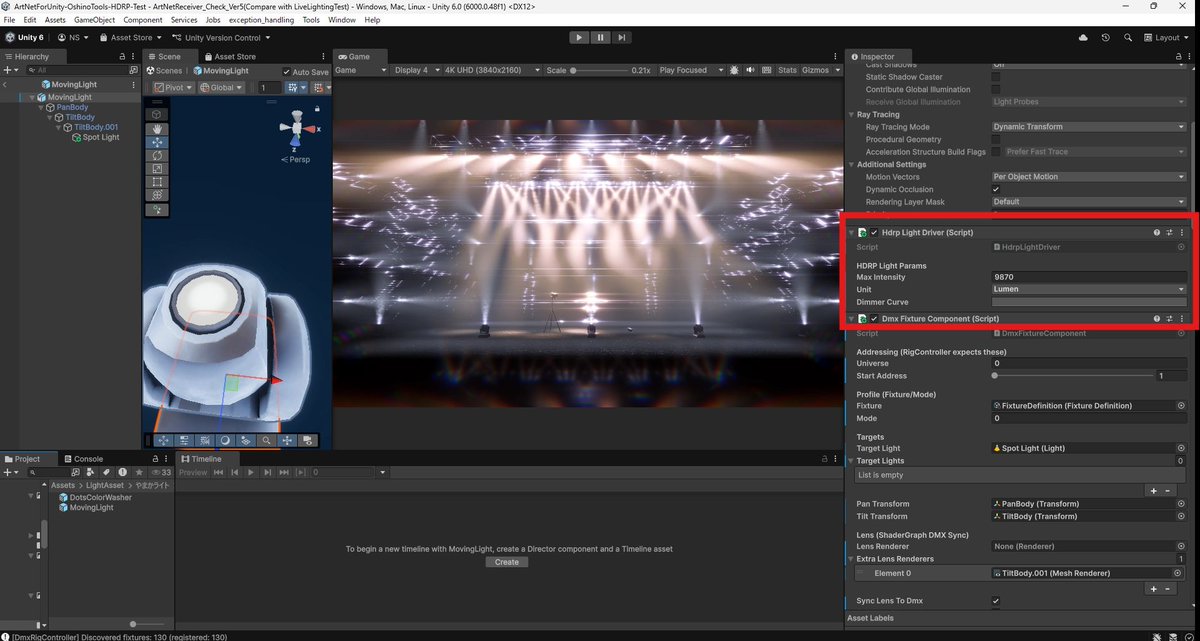This screenshot has height=641, width=1200.
Task: Click the Create timeline button
Action: pyautogui.click(x=507, y=562)
